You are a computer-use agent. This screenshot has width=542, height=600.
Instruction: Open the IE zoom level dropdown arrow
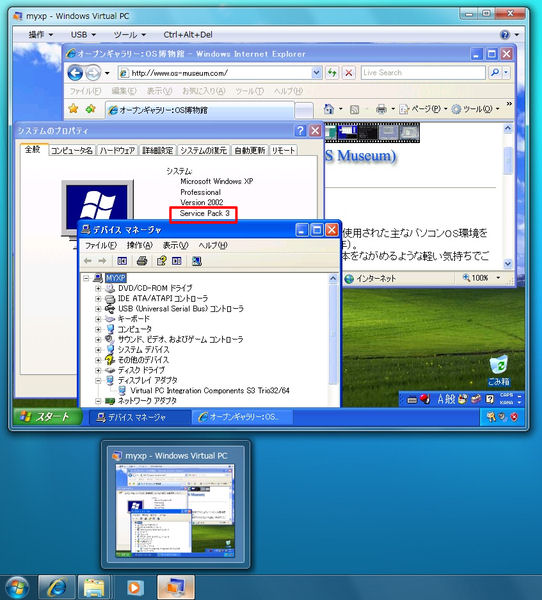(498, 278)
